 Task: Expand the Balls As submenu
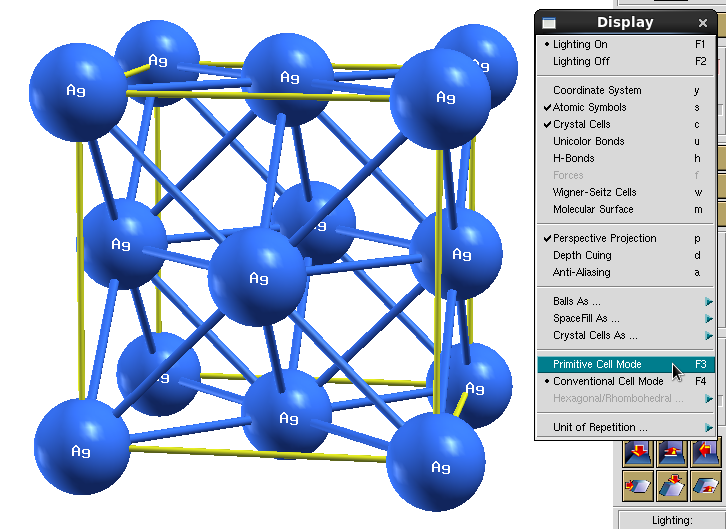click(626, 301)
